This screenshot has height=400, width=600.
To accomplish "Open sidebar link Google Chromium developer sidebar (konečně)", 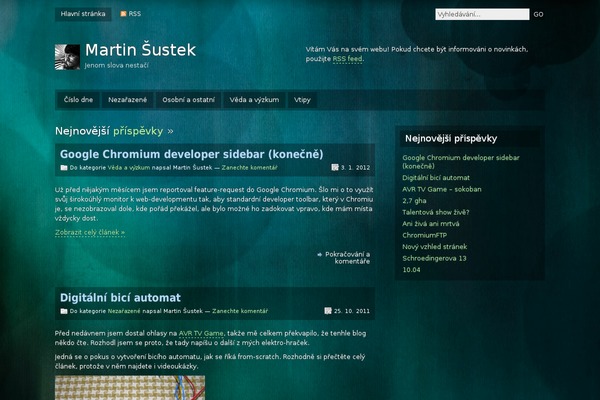I will (461, 162).
